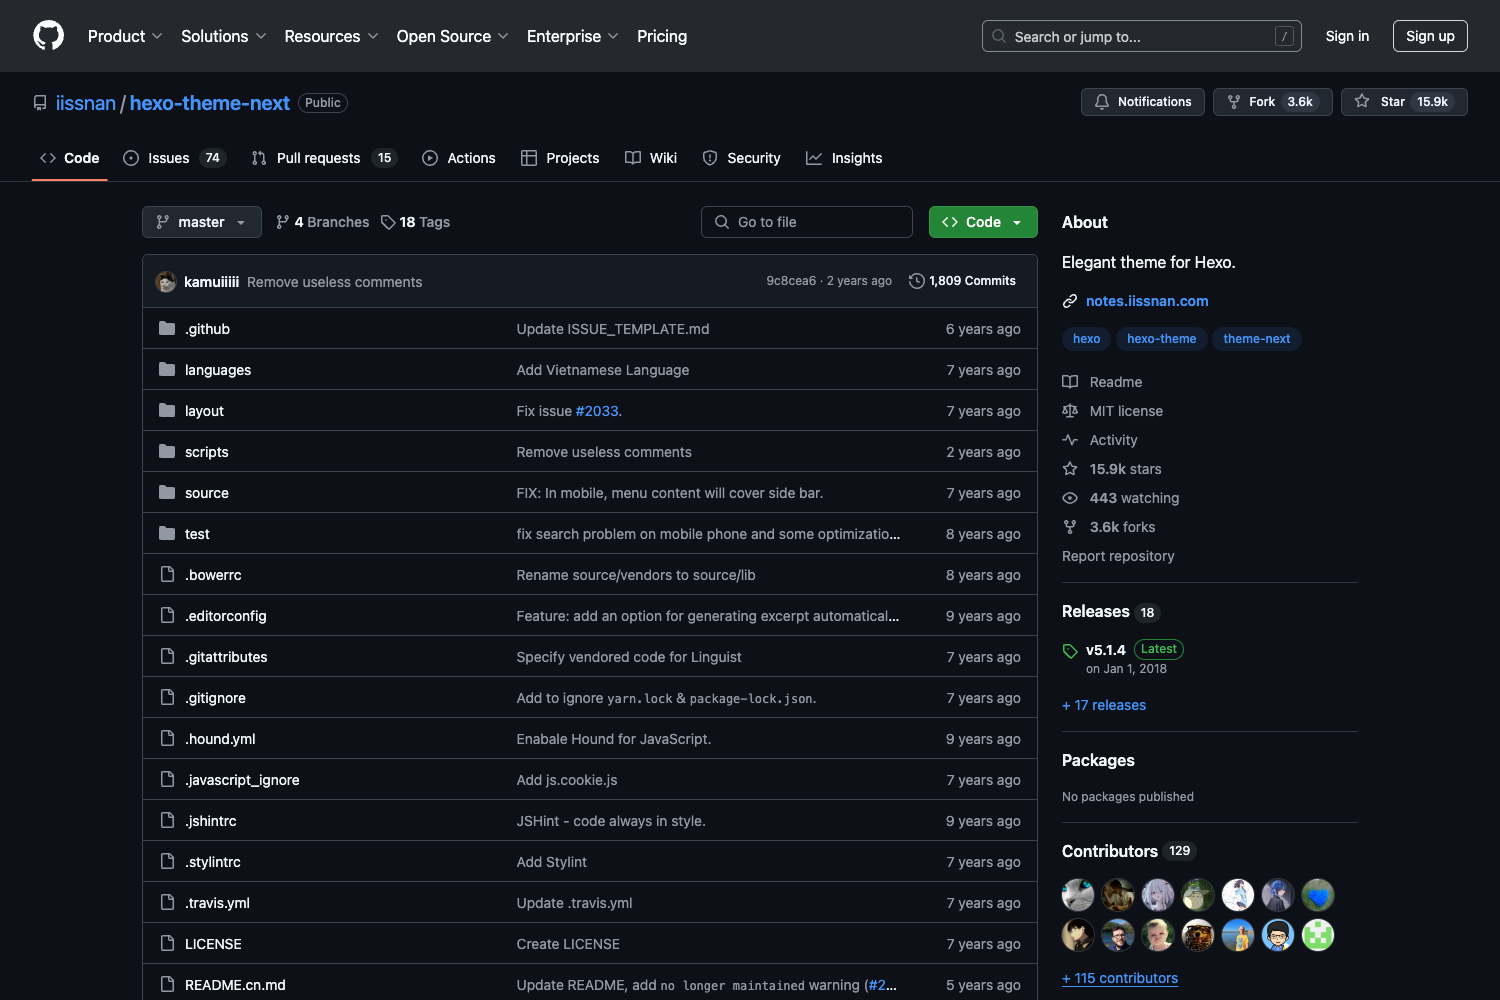Open the Pull requests tab
The image size is (1500, 1000).
pyautogui.click(x=324, y=158)
